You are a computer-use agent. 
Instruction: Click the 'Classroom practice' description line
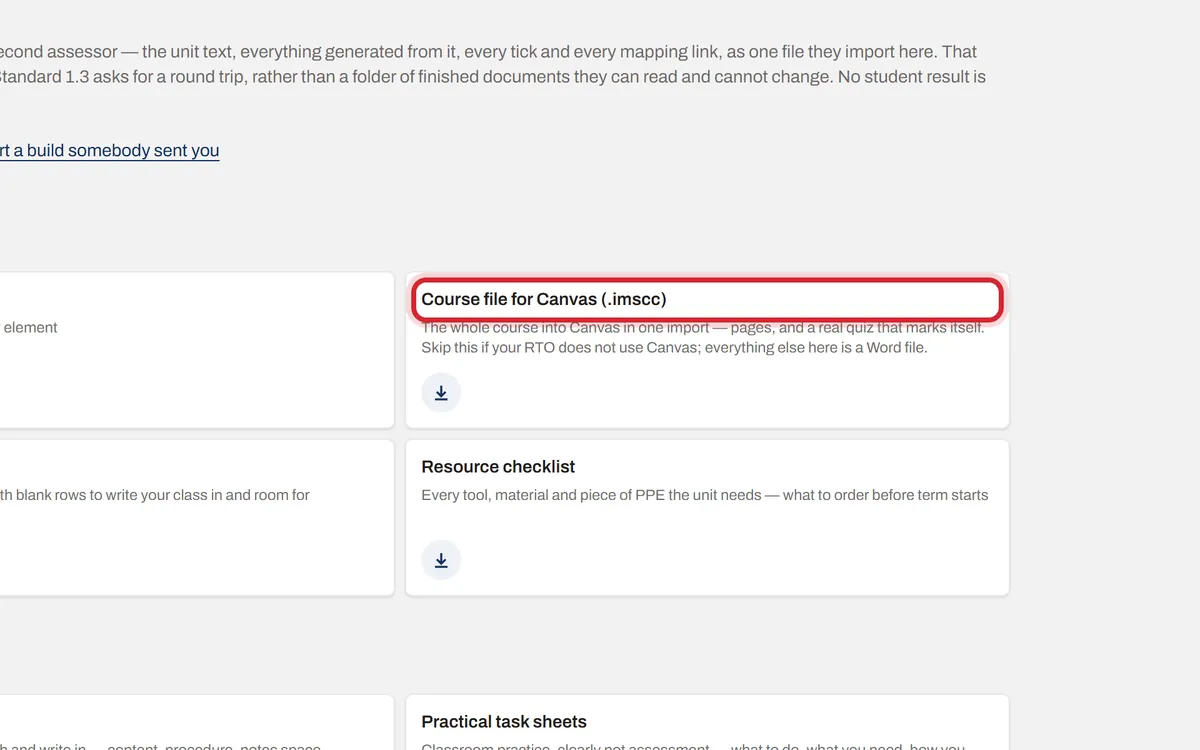coord(693,745)
